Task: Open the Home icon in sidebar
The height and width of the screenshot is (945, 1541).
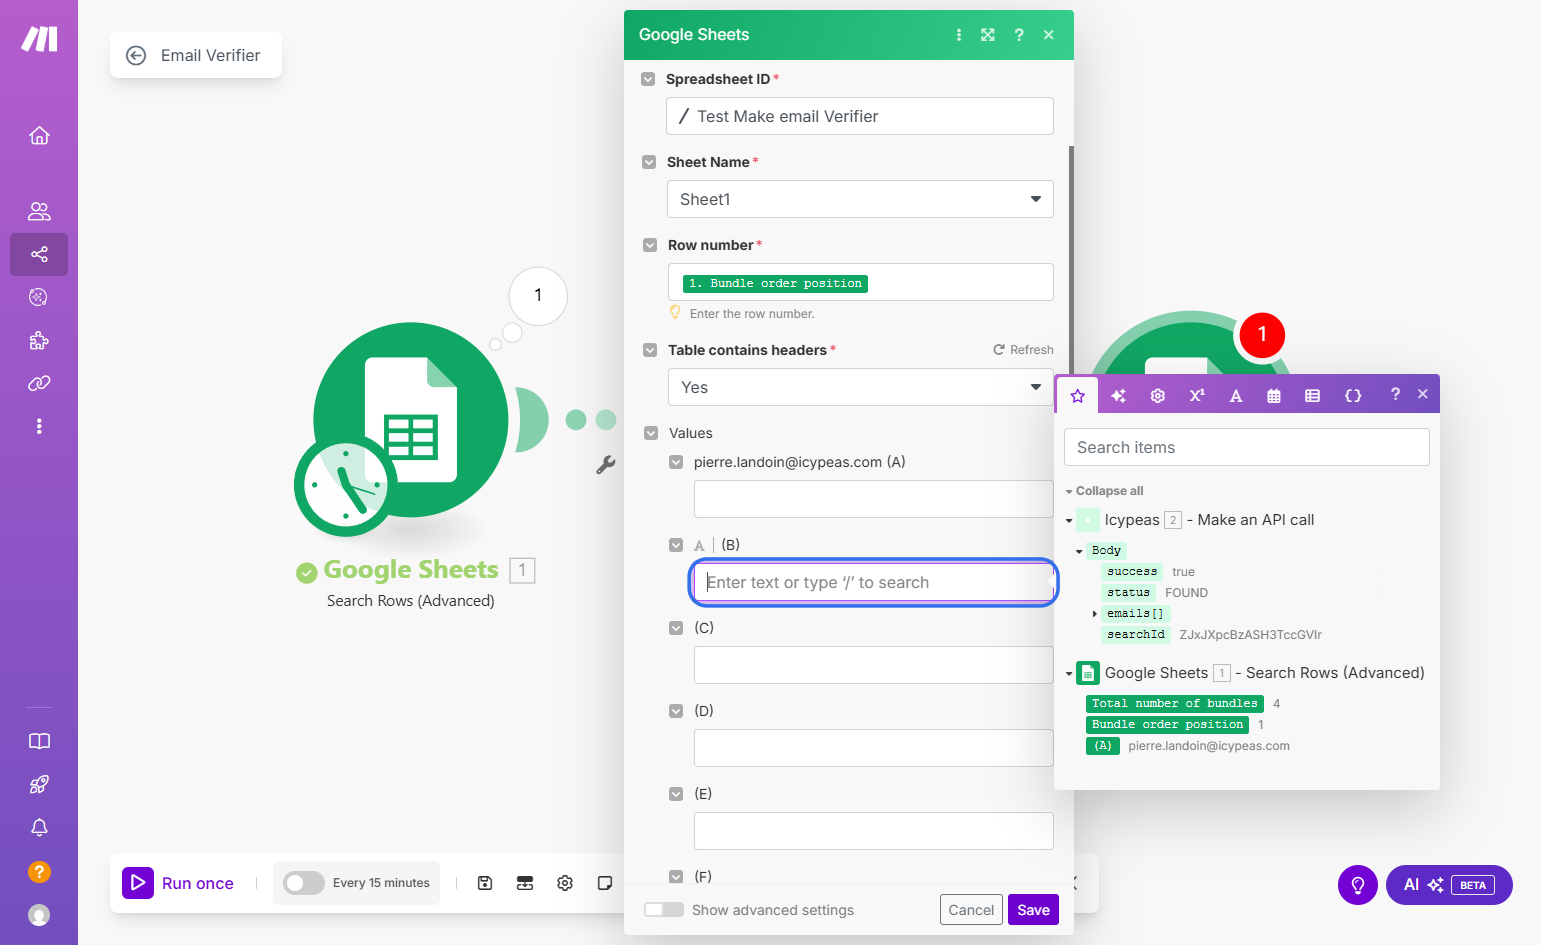Action: click(x=39, y=136)
